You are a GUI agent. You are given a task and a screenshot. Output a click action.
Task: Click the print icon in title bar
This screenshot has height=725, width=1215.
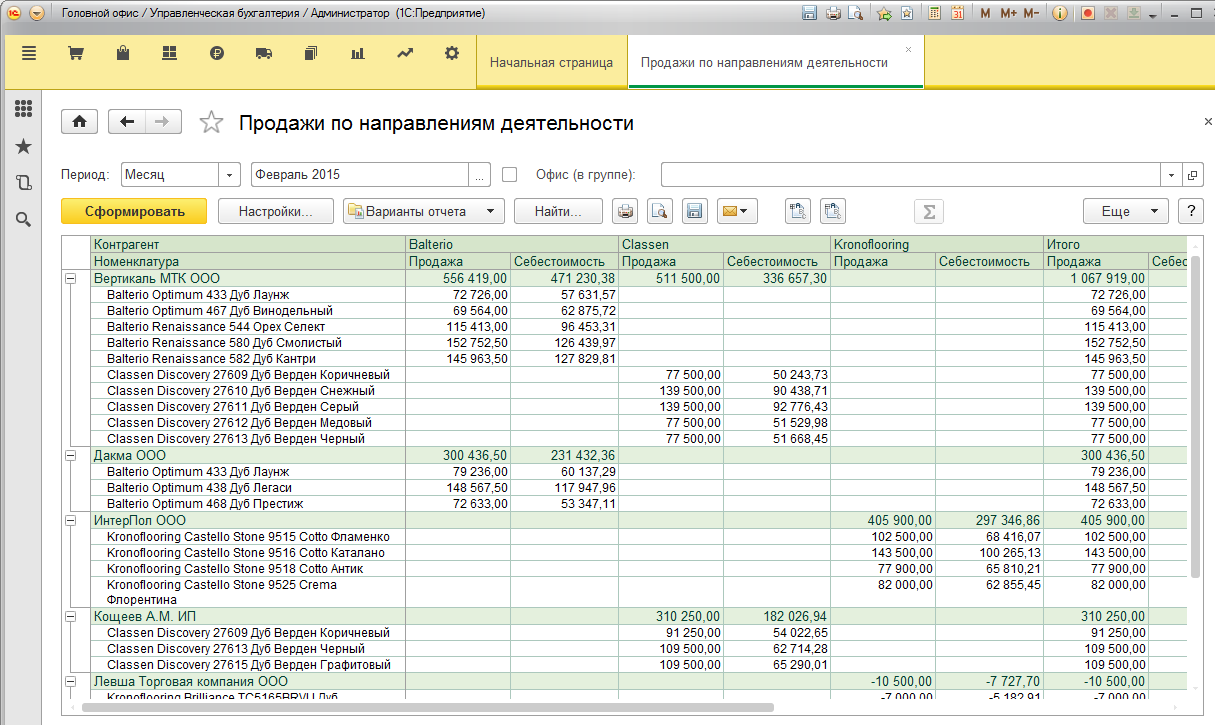(x=833, y=14)
